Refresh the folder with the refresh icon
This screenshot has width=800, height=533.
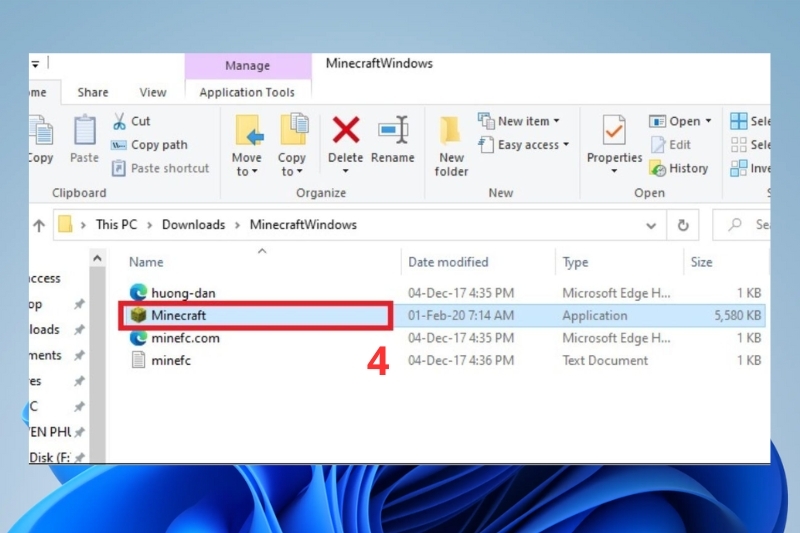[683, 225]
